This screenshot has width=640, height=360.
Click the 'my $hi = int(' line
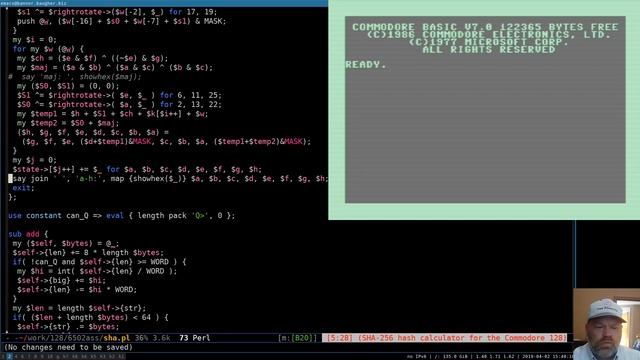point(97,271)
